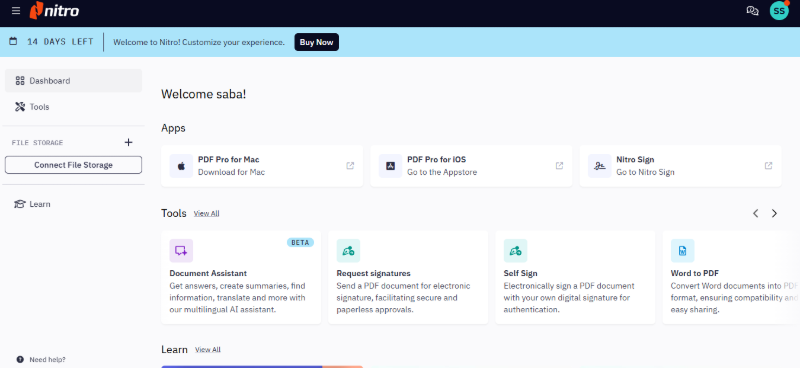Open the chat support icon
The image size is (800, 368).
[x=752, y=11]
